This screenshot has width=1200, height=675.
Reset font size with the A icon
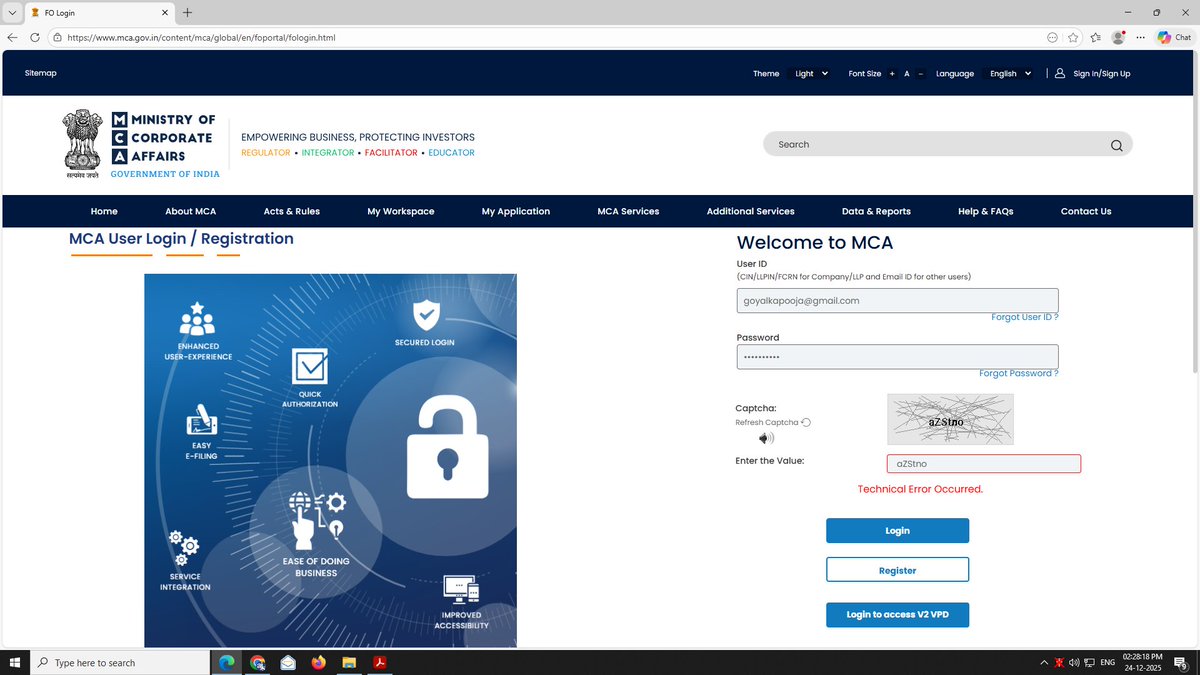[906, 74]
